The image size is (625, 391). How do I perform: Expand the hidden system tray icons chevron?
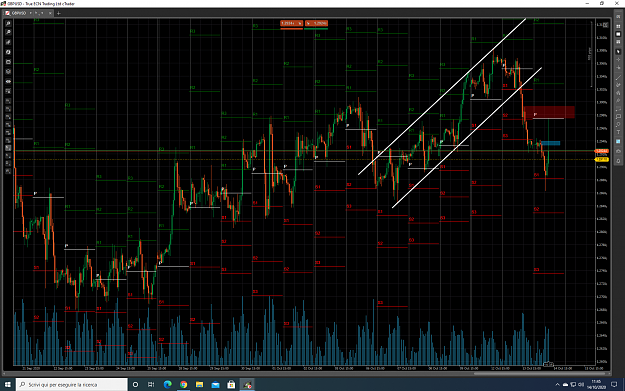tap(557, 385)
